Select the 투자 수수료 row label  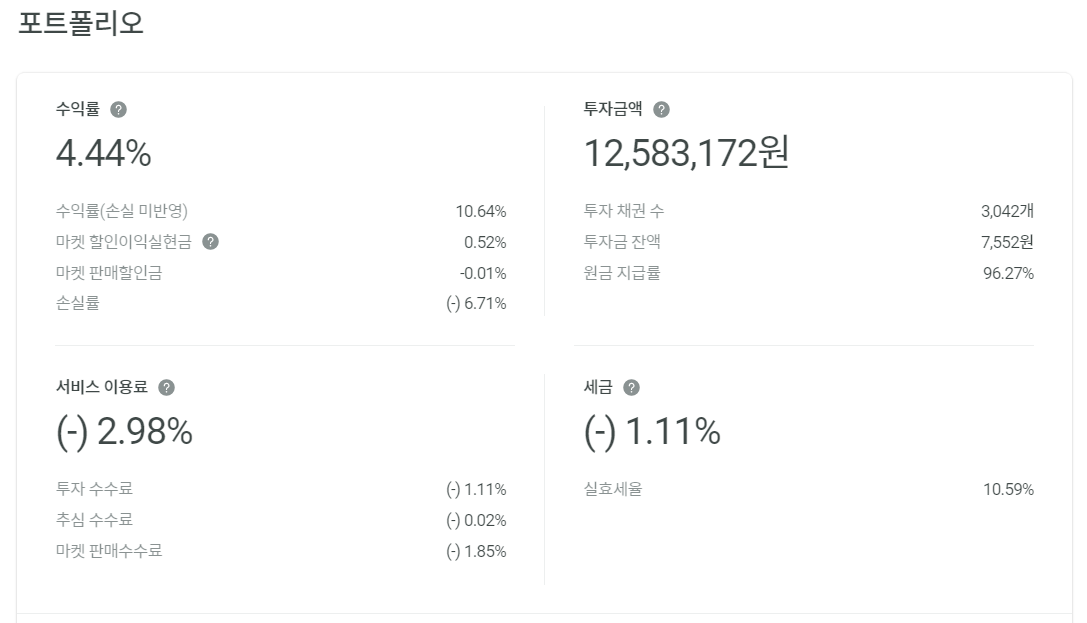94,489
